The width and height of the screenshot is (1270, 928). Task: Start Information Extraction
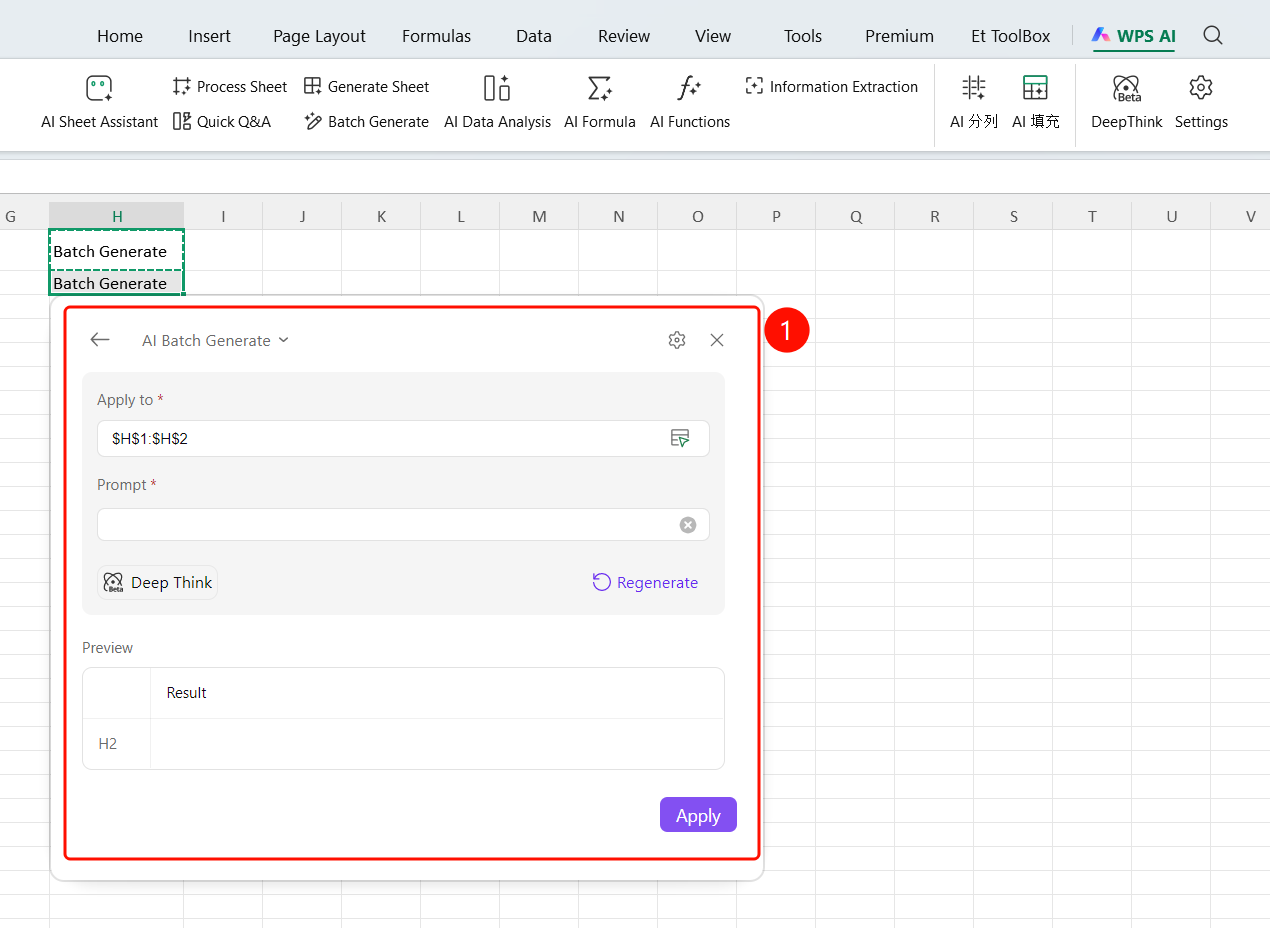click(x=831, y=87)
